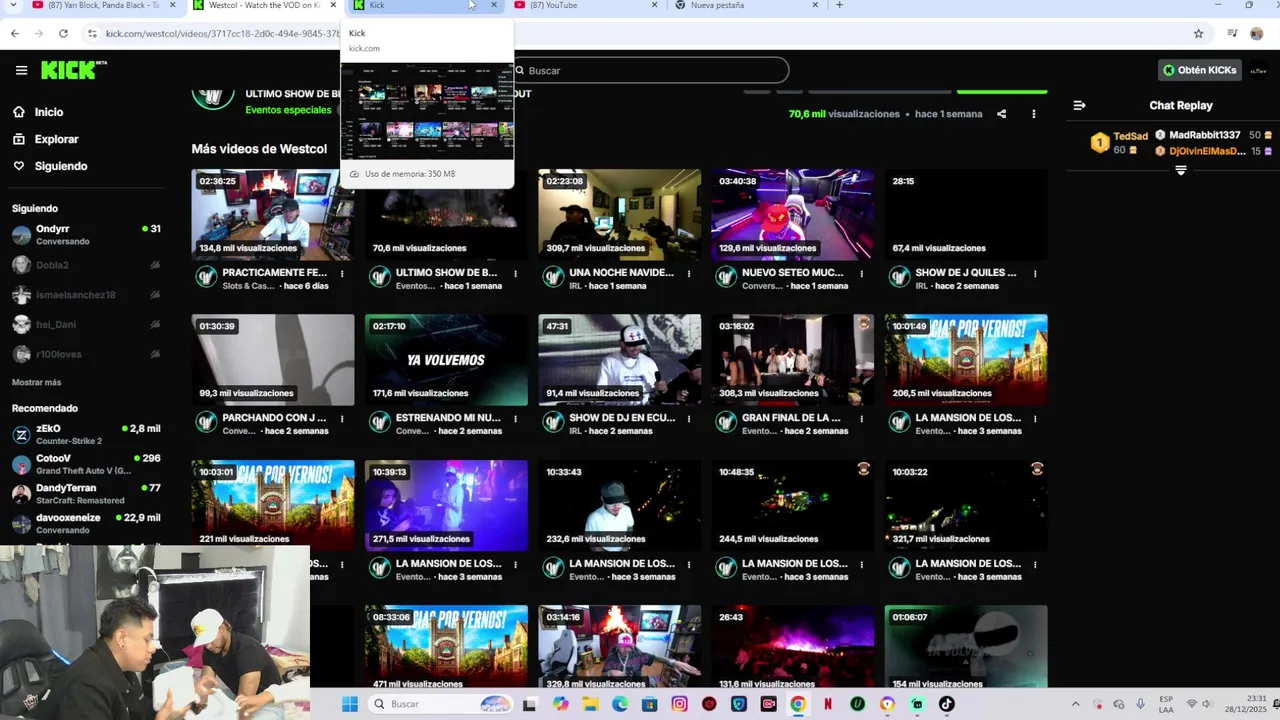
Task: Open the video options three-dot menu
Action: (1034, 114)
